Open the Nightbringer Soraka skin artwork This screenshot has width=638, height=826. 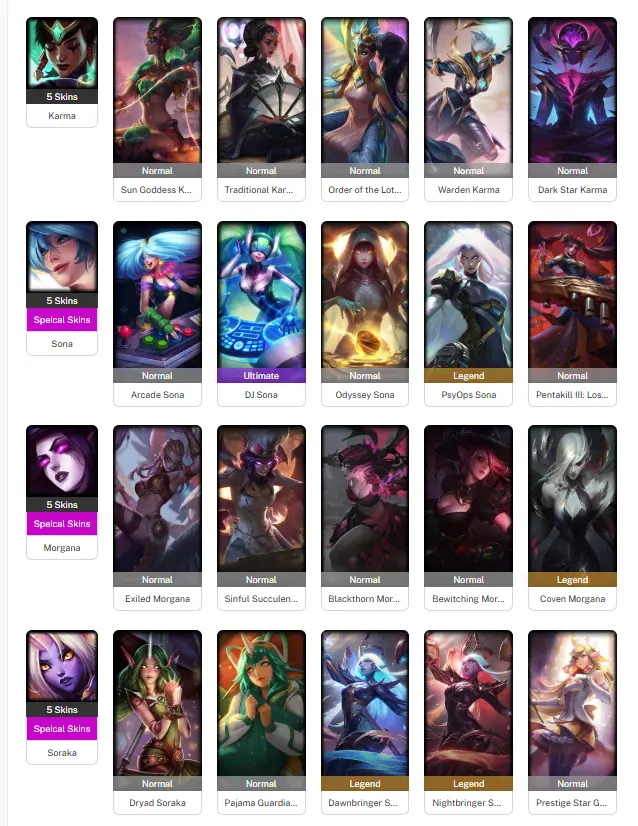(x=468, y=703)
